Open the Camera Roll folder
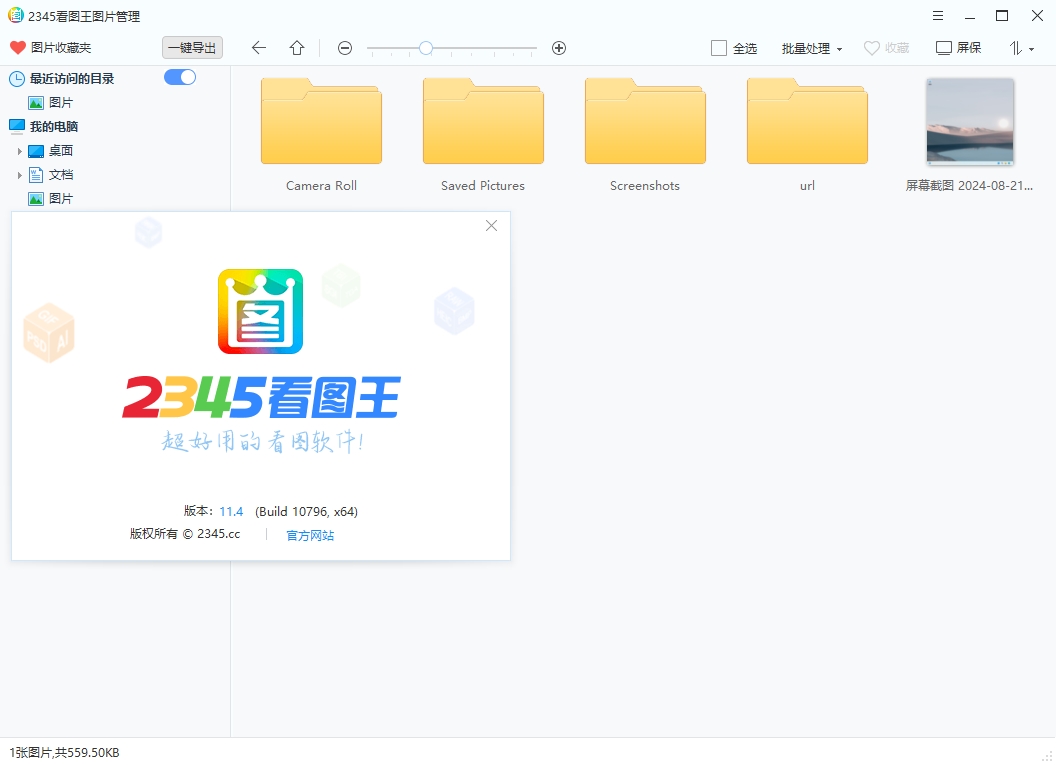The height and width of the screenshot is (765, 1056). [x=321, y=121]
